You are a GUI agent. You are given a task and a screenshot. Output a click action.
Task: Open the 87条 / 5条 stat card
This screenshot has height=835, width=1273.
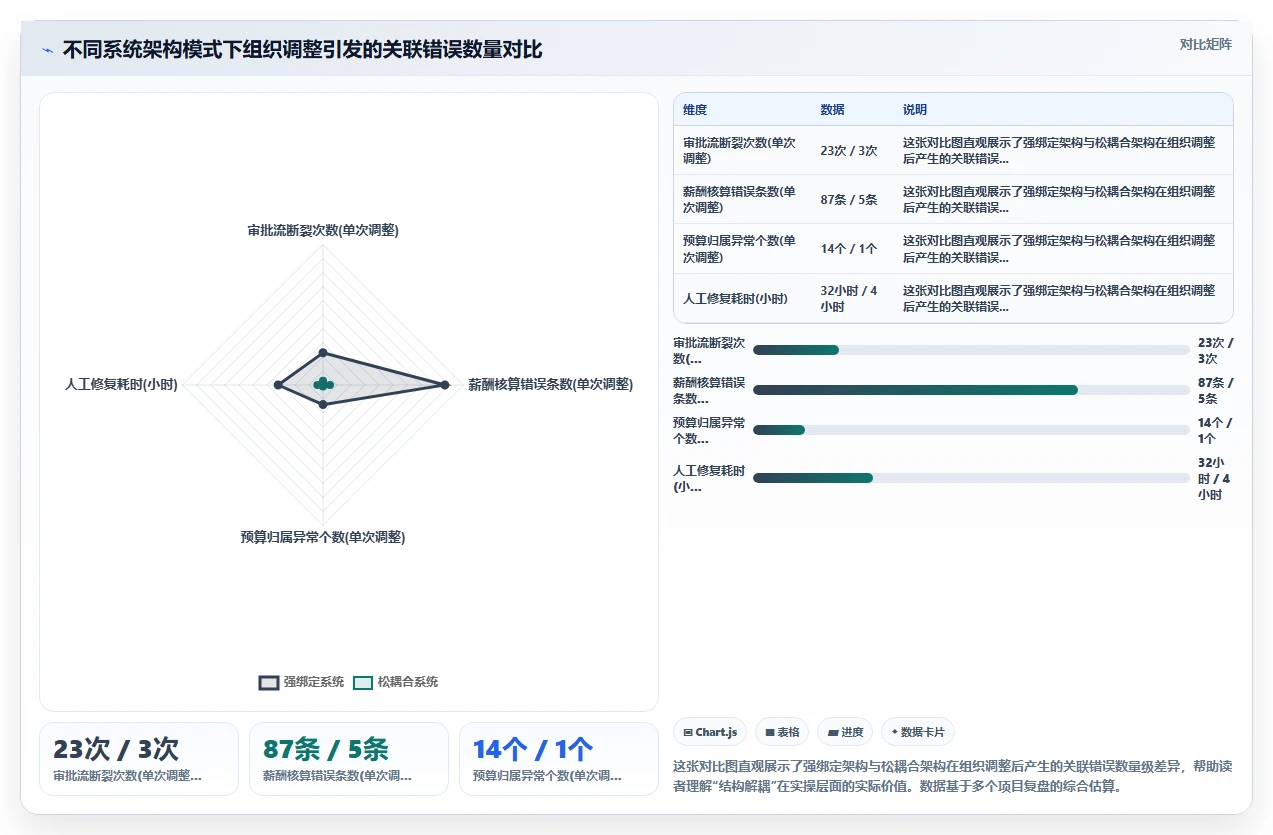click(x=349, y=759)
